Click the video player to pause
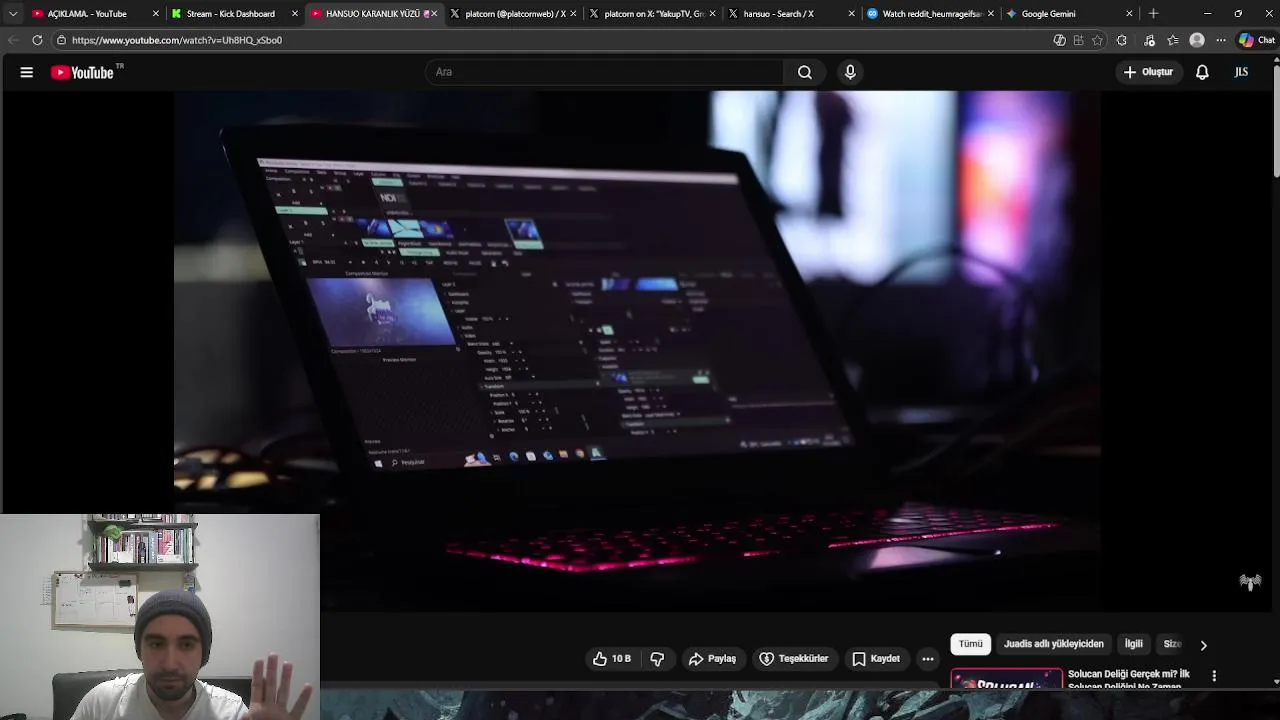The height and width of the screenshot is (720, 1280). [637, 350]
